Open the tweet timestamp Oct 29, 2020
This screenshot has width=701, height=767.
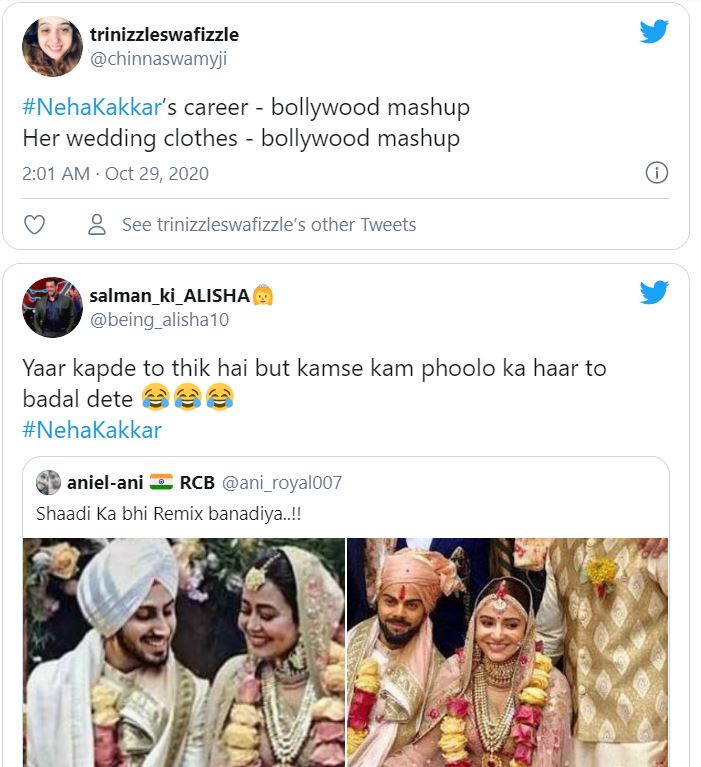pyautogui.click(x=115, y=173)
